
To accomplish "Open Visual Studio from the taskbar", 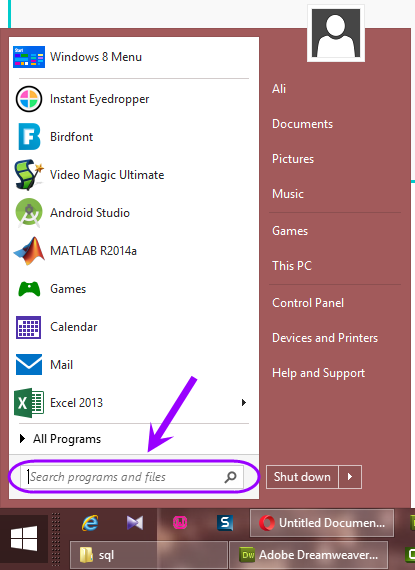I will click(135, 523).
